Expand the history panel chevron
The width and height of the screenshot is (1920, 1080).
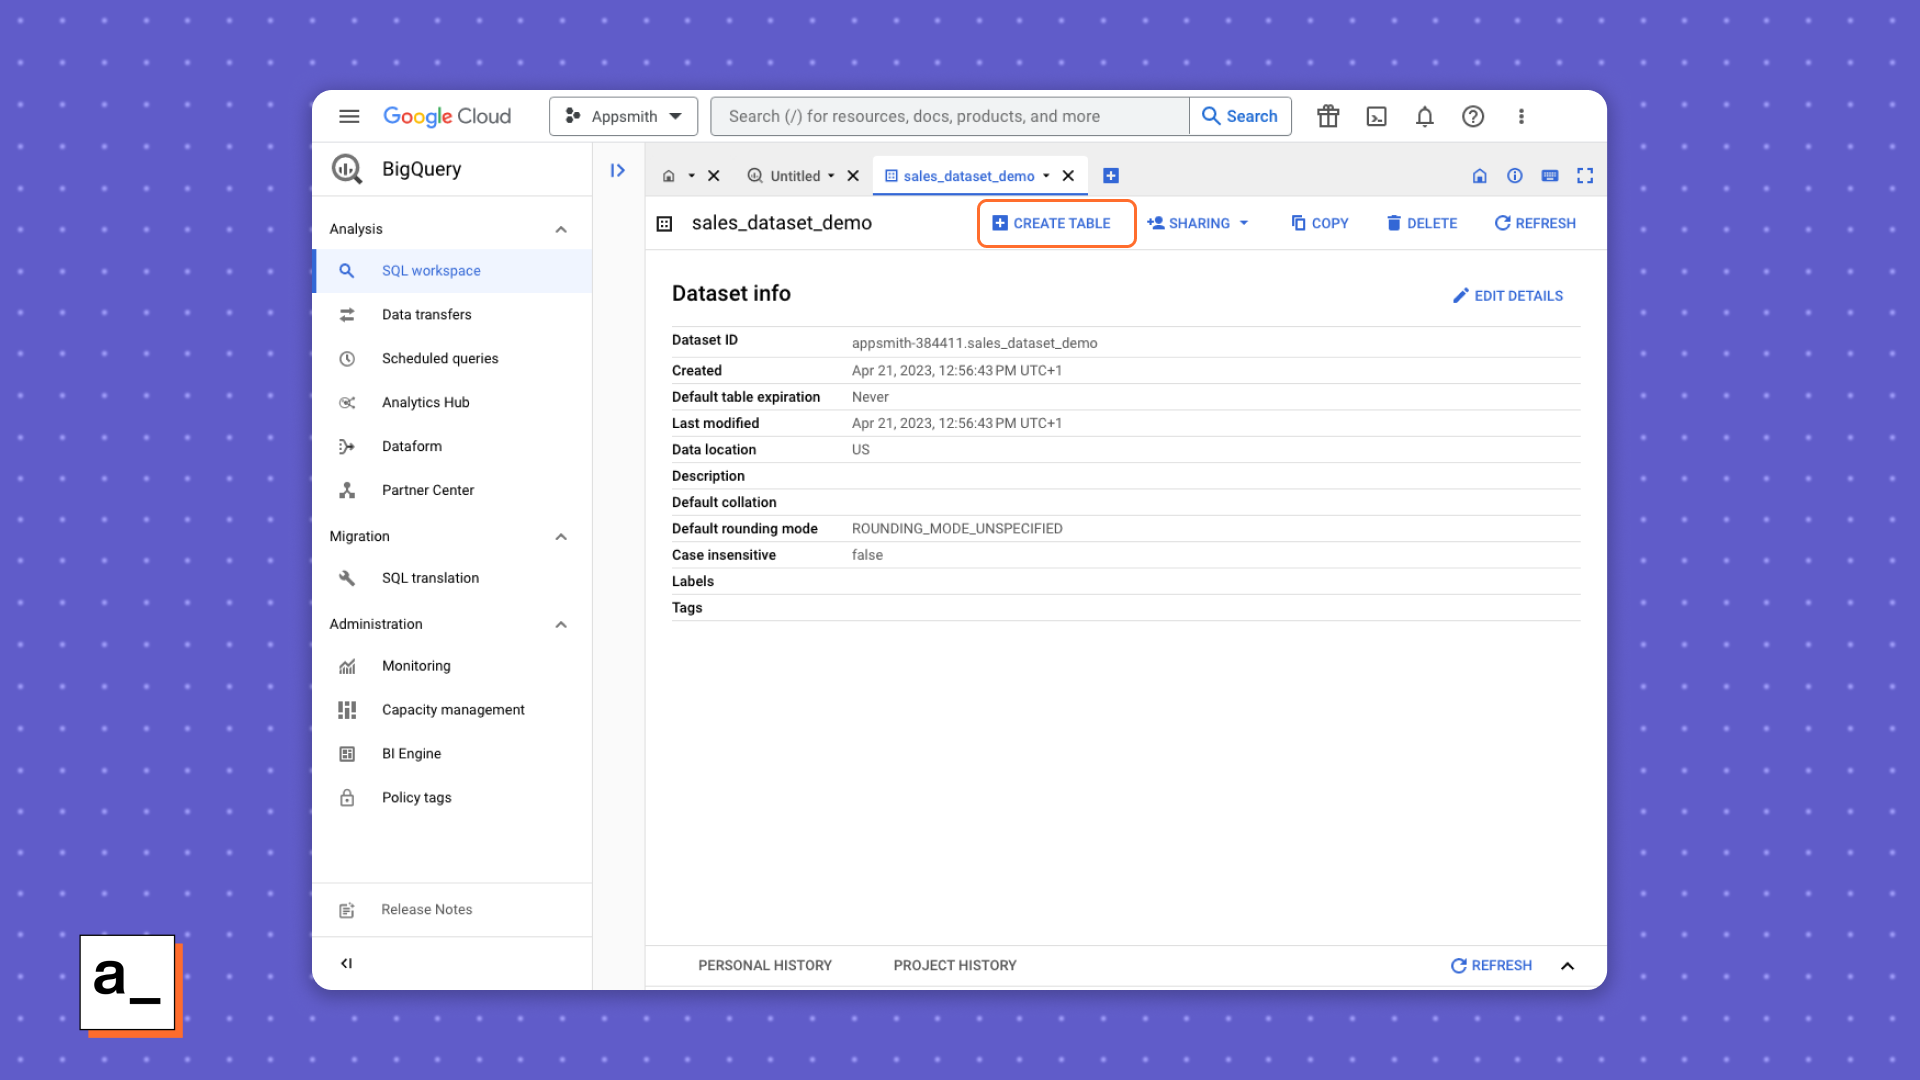pos(1568,966)
